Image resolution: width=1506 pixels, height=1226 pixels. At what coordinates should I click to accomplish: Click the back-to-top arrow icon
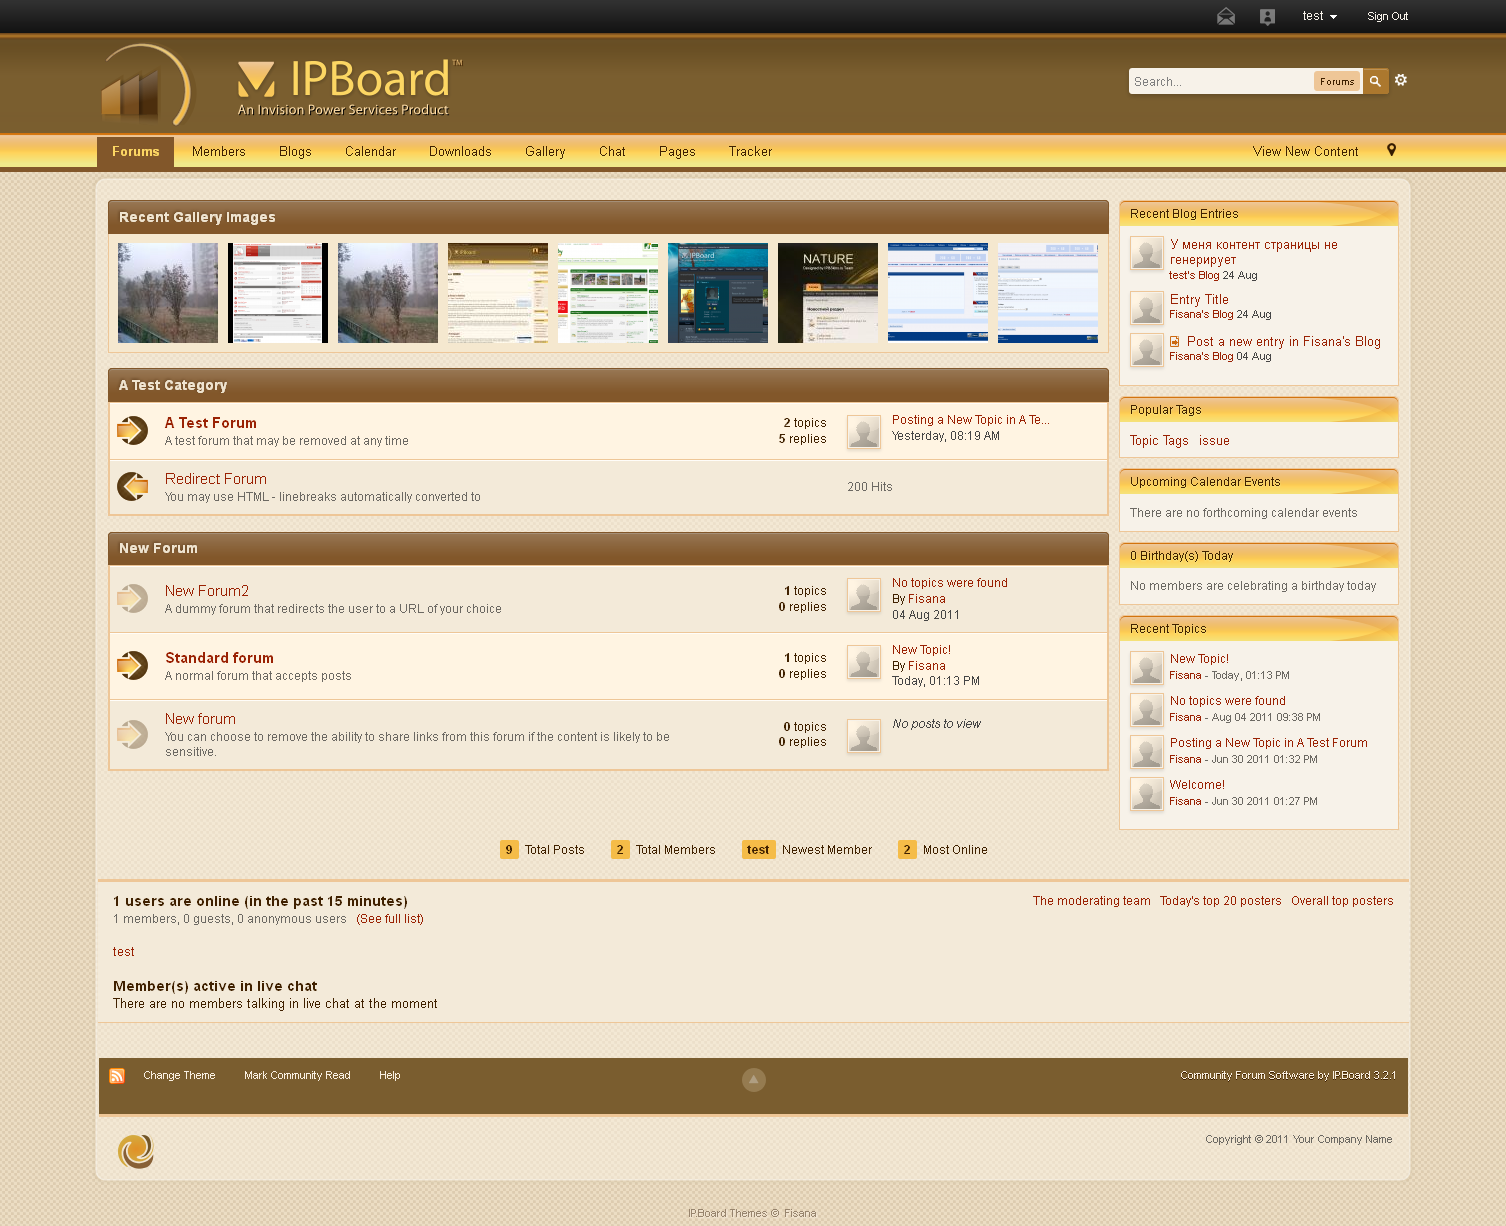754,1080
